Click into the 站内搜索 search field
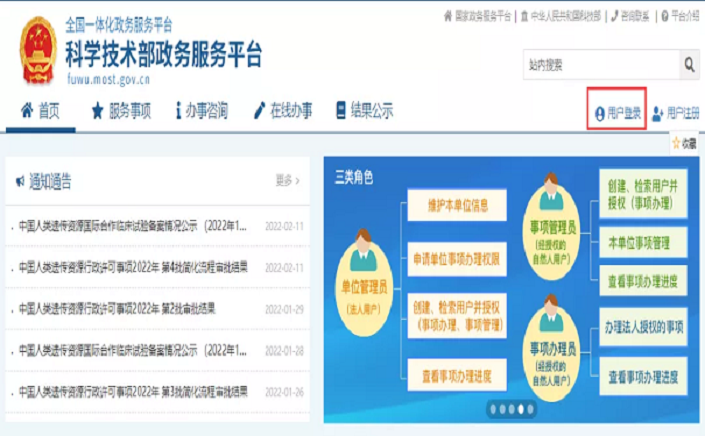This screenshot has width=705, height=436. click(600, 65)
